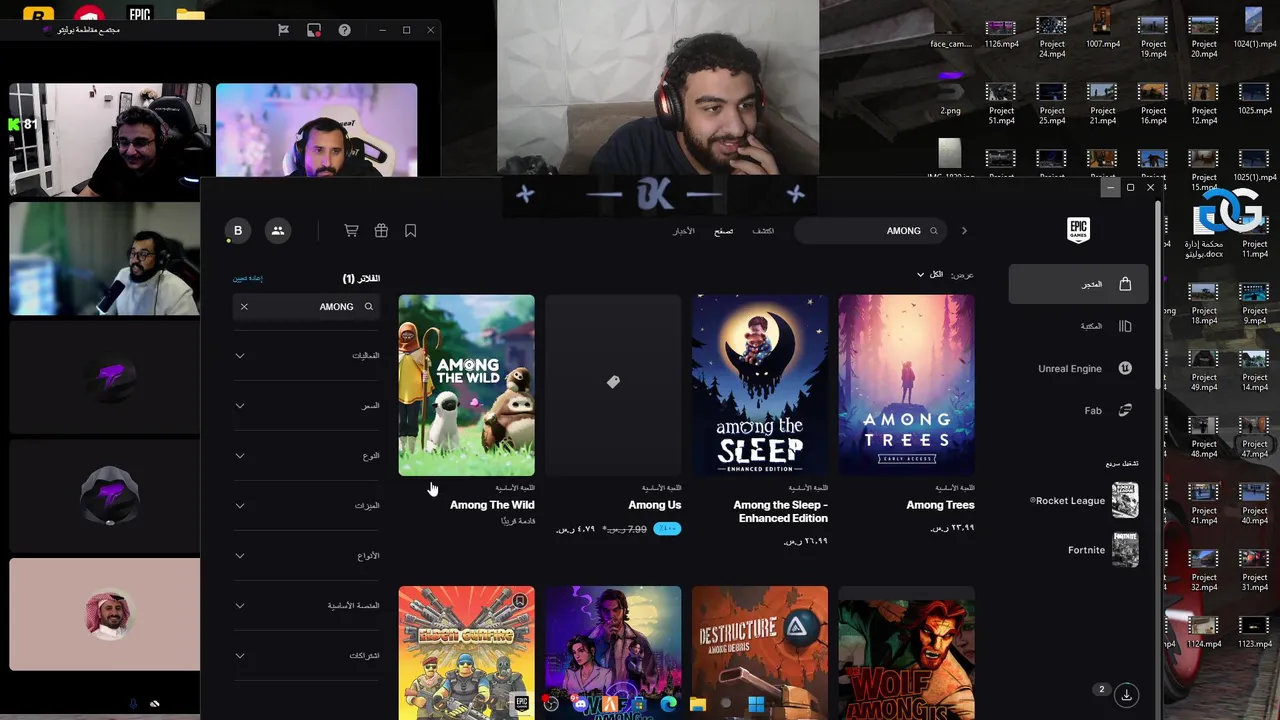1280x720 pixels.
Task: Switch to the اكتشف Discover tab
Action: (763, 231)
